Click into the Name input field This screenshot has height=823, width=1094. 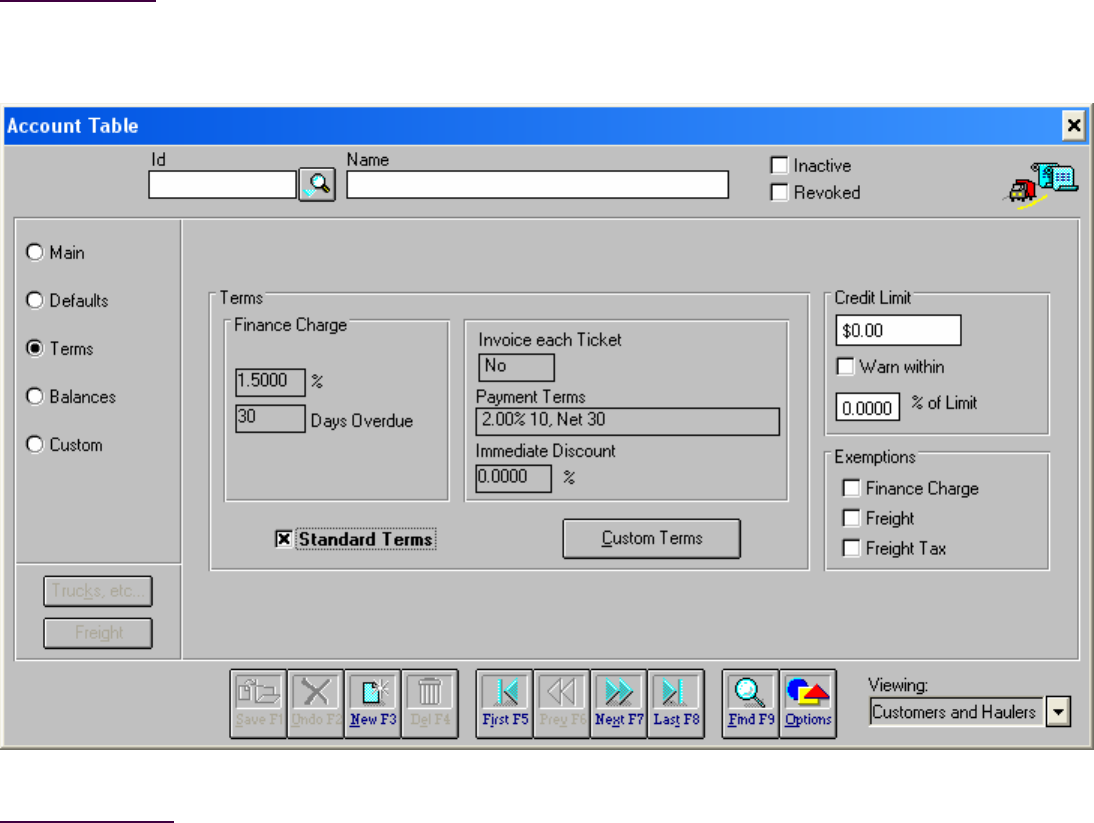(x=538, y=185)
